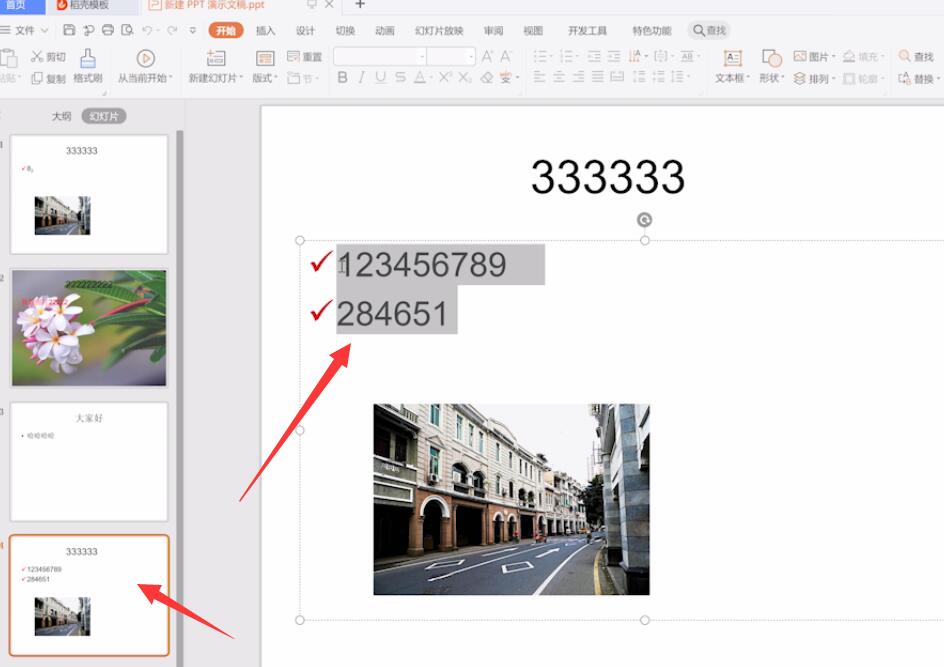This screenshot has height=667, width=944.
Task: Open the Shapes (形状) gallery
Action: click(772, 66)
